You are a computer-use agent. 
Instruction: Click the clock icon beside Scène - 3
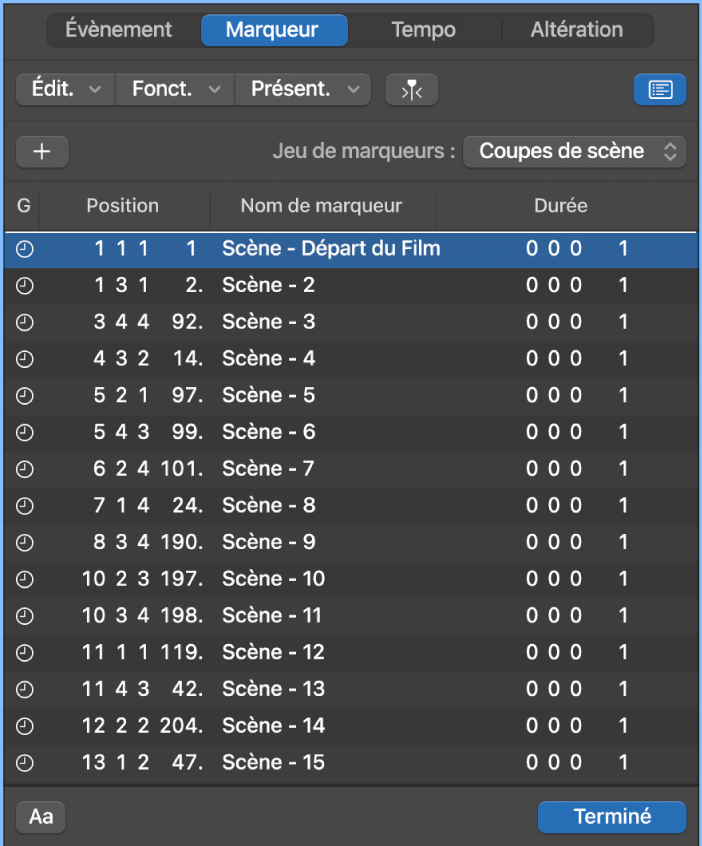pyautogui.click(x=24, y=321)
